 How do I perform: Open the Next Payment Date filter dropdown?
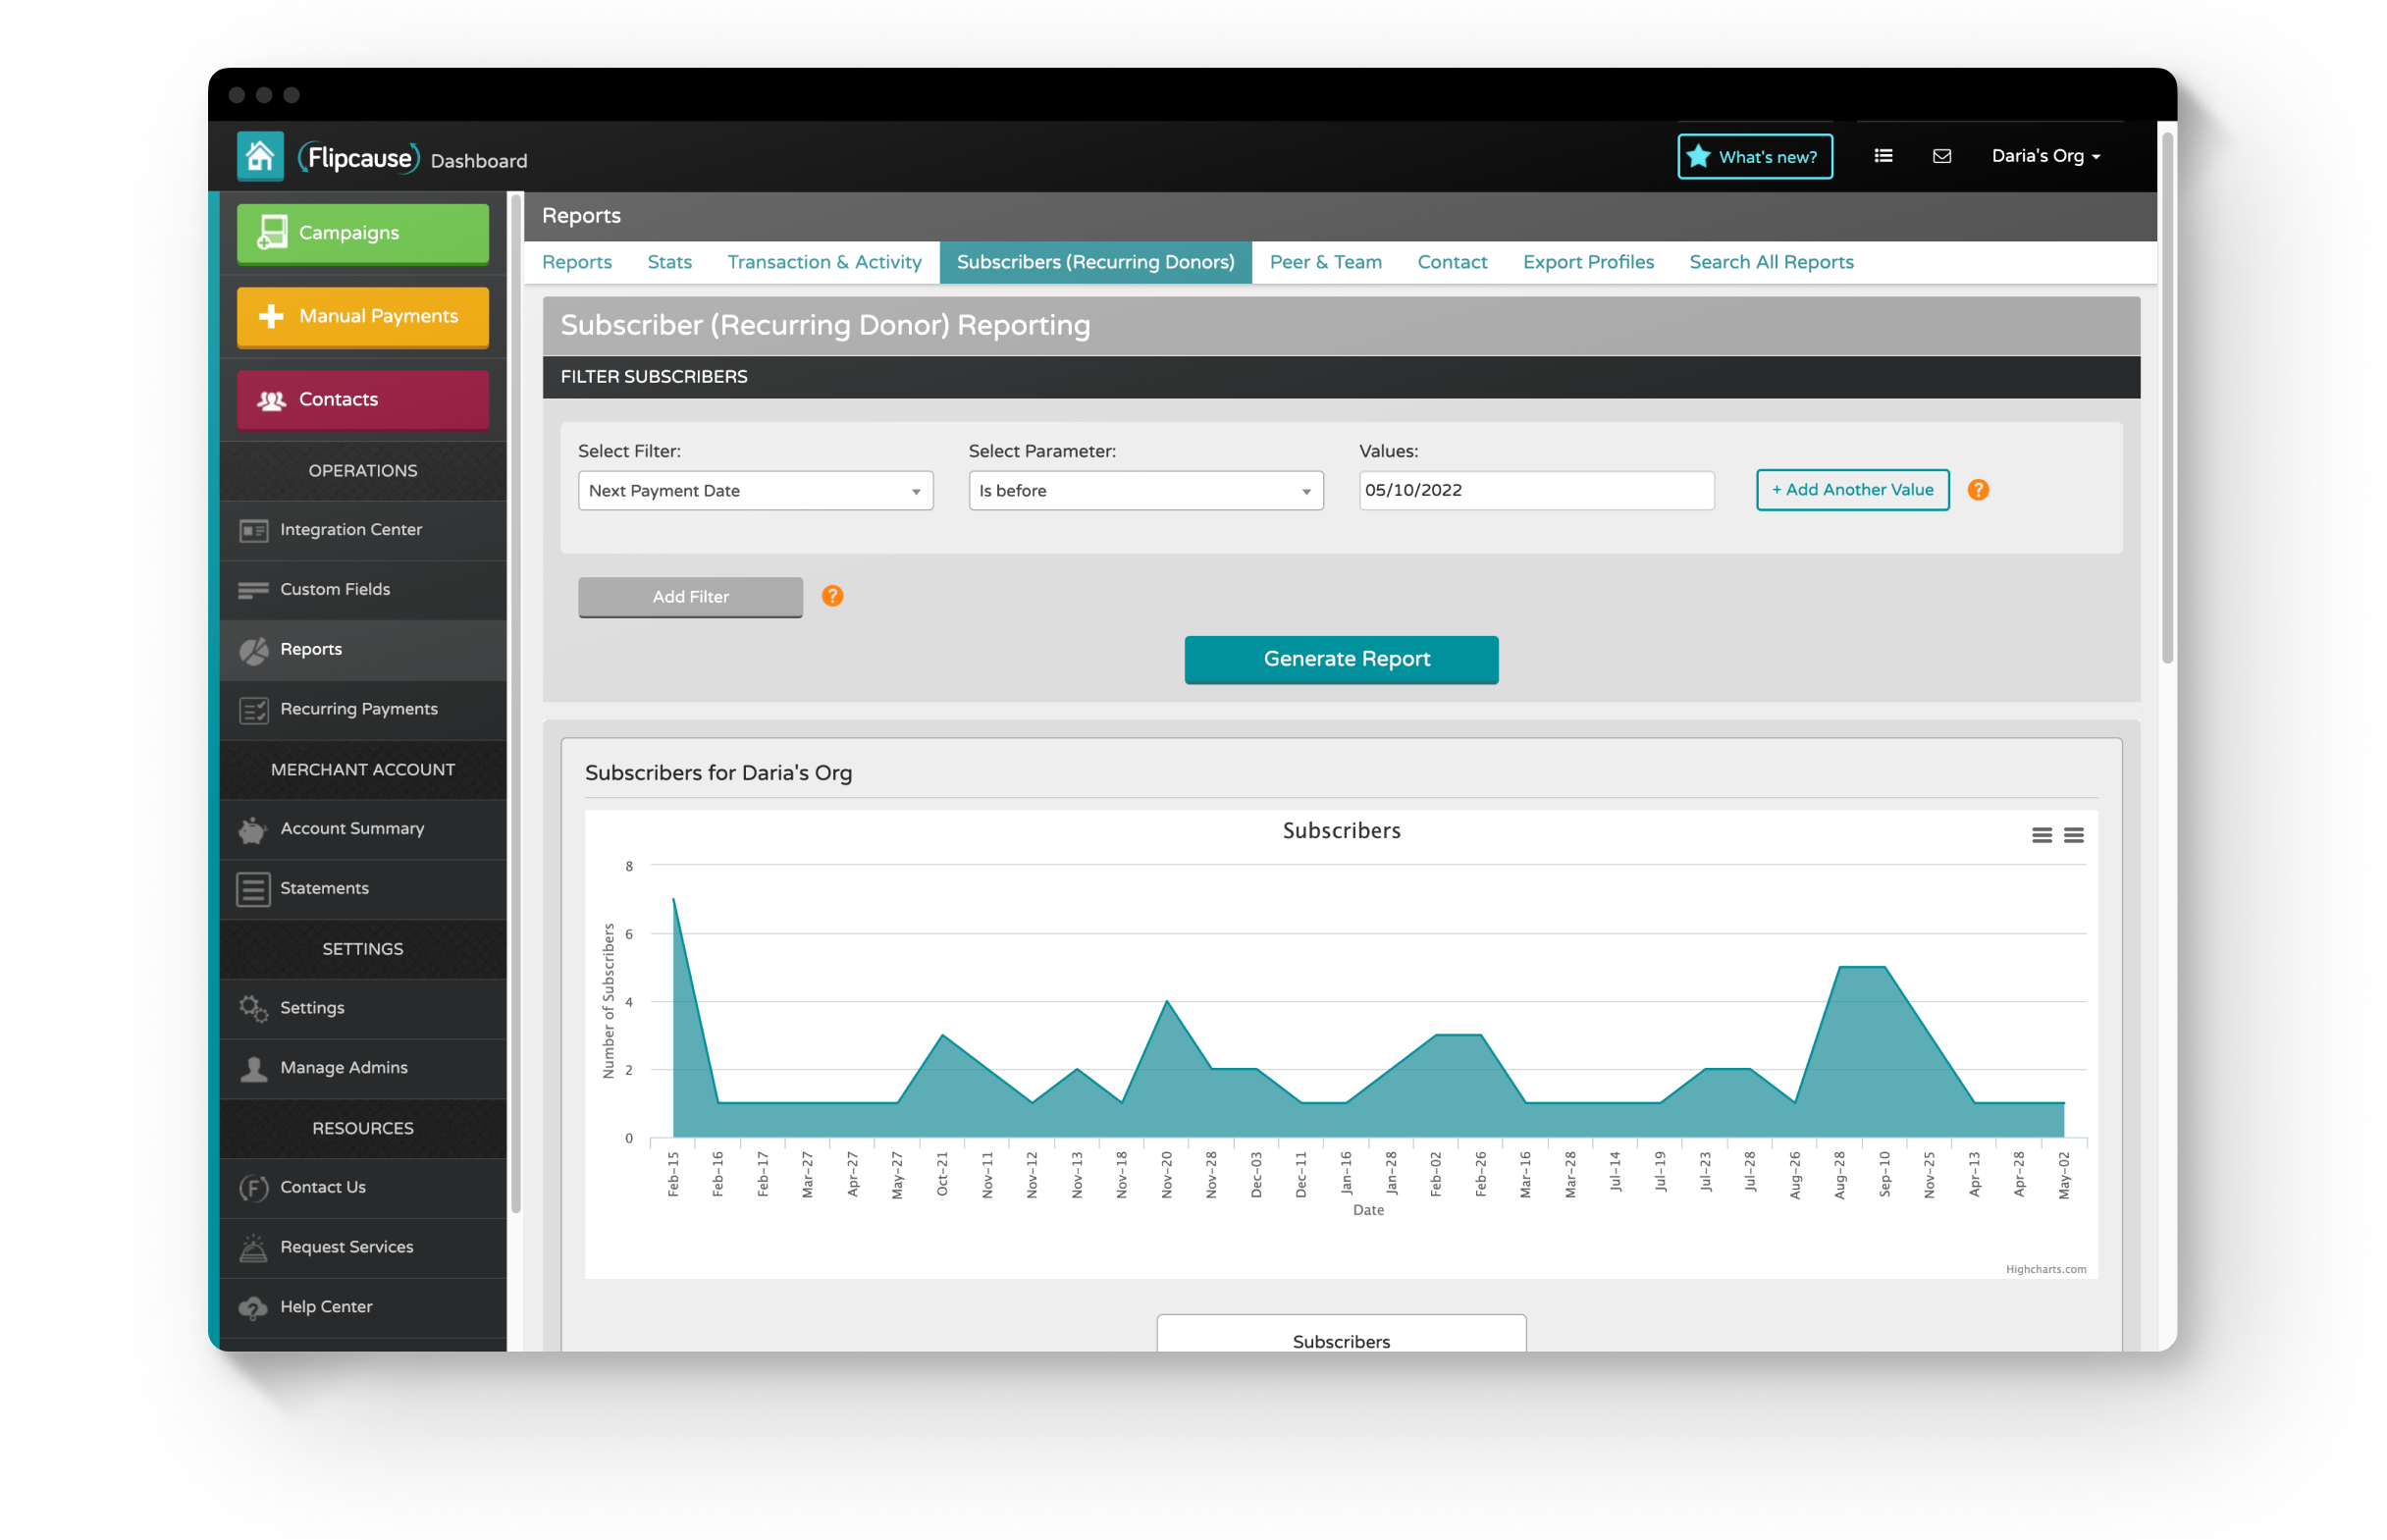click(755, 490)
